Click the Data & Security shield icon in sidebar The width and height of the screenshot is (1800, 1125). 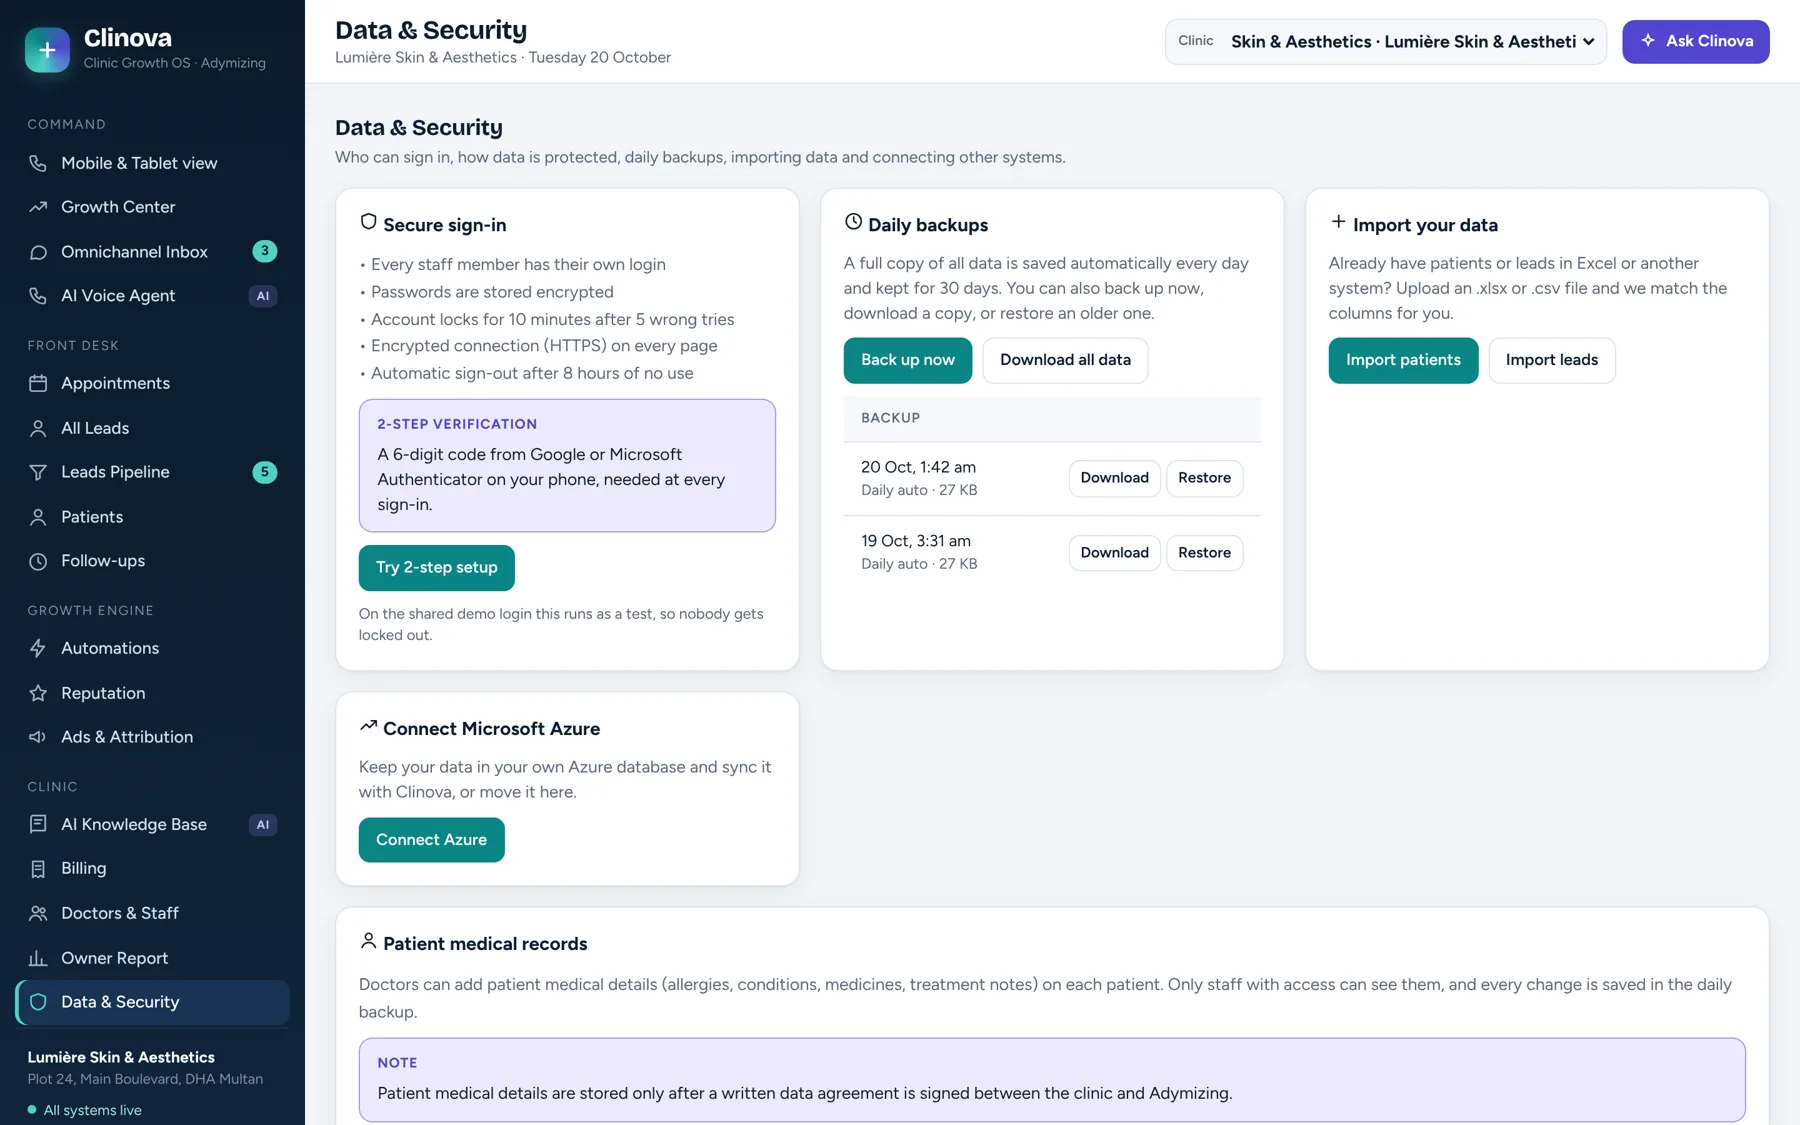click(x=38, y=1002)
